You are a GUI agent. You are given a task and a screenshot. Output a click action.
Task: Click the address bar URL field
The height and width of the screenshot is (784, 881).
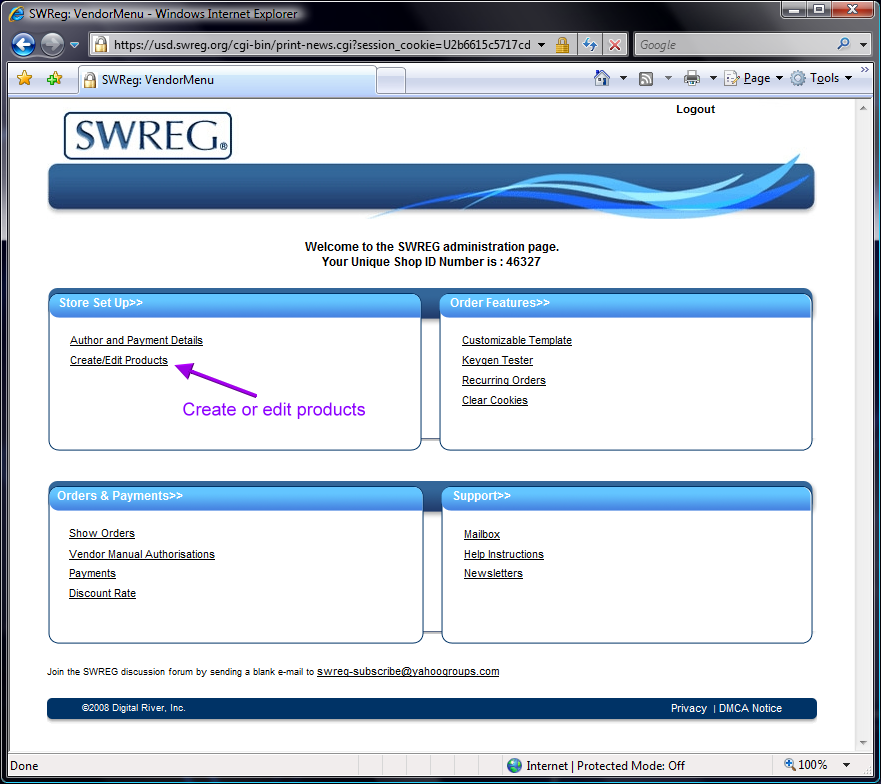point(321,45)
